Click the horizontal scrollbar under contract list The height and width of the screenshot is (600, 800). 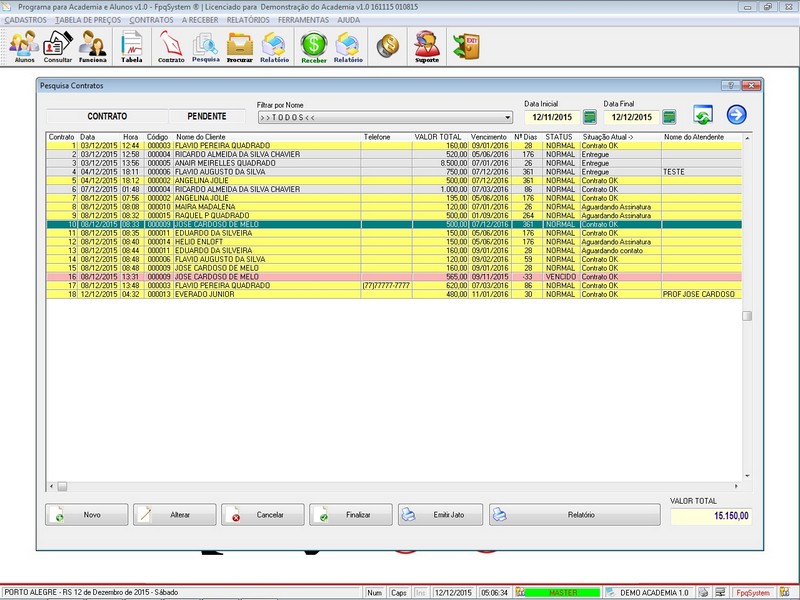tap(400, 486)
